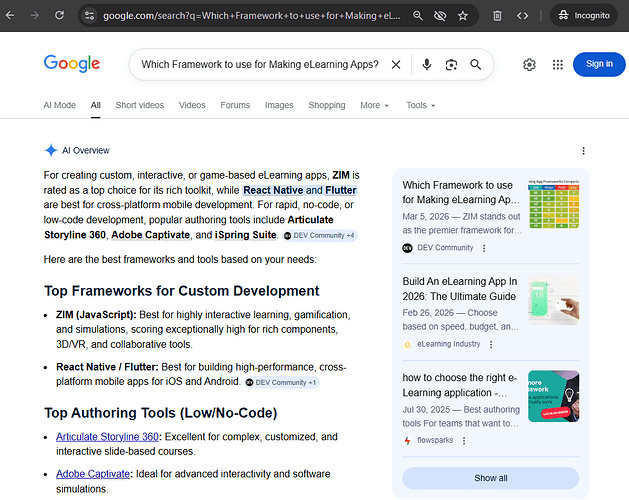Reload the page
Viewport: 629px width, 500px height.
pos(59,16)
